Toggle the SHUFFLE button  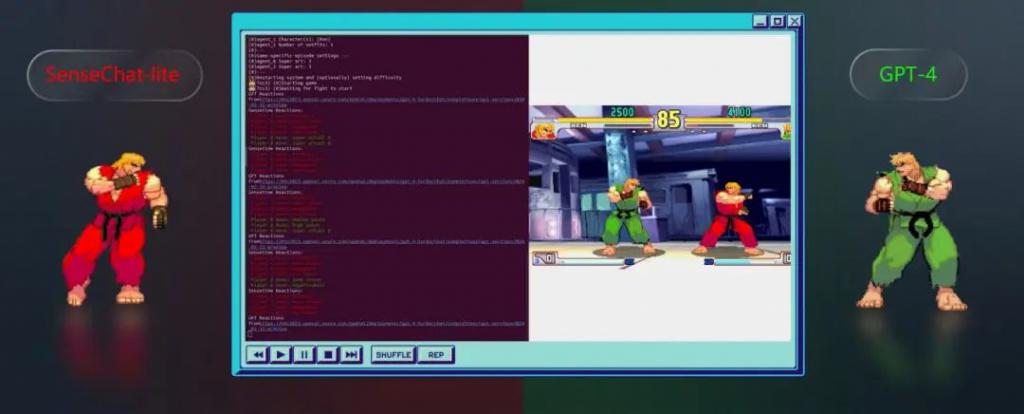pyautogui.click(x=393, y=355)
